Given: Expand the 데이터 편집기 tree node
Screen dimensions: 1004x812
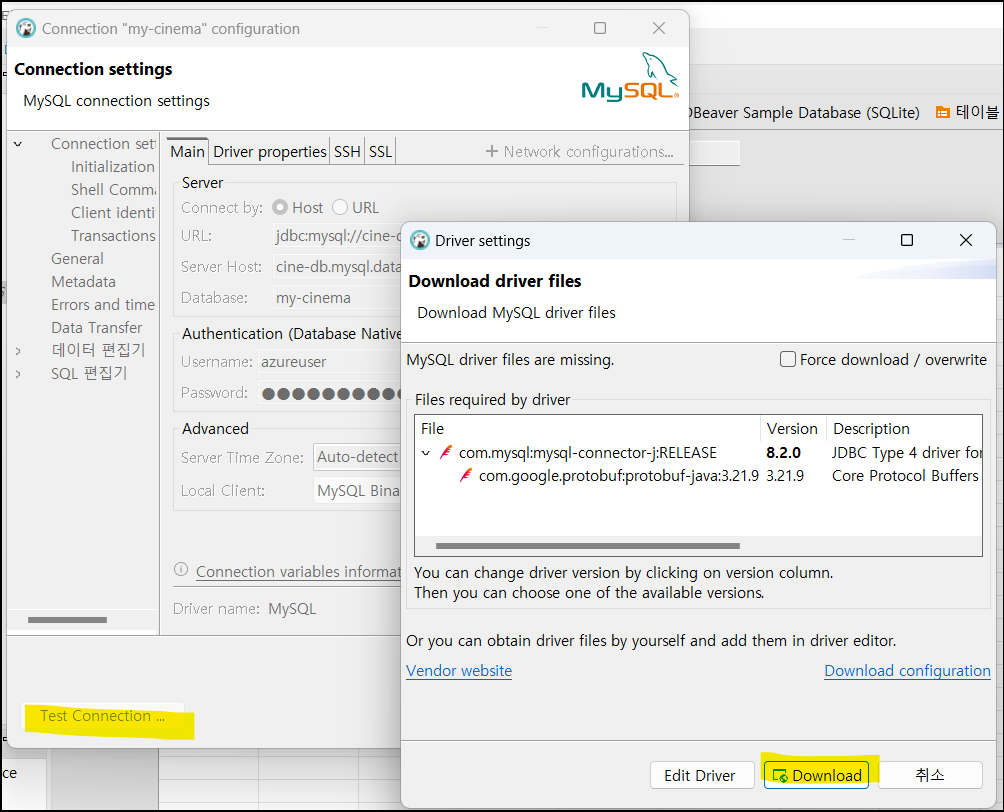Looking at the screenshot, I should pos(18,351).
